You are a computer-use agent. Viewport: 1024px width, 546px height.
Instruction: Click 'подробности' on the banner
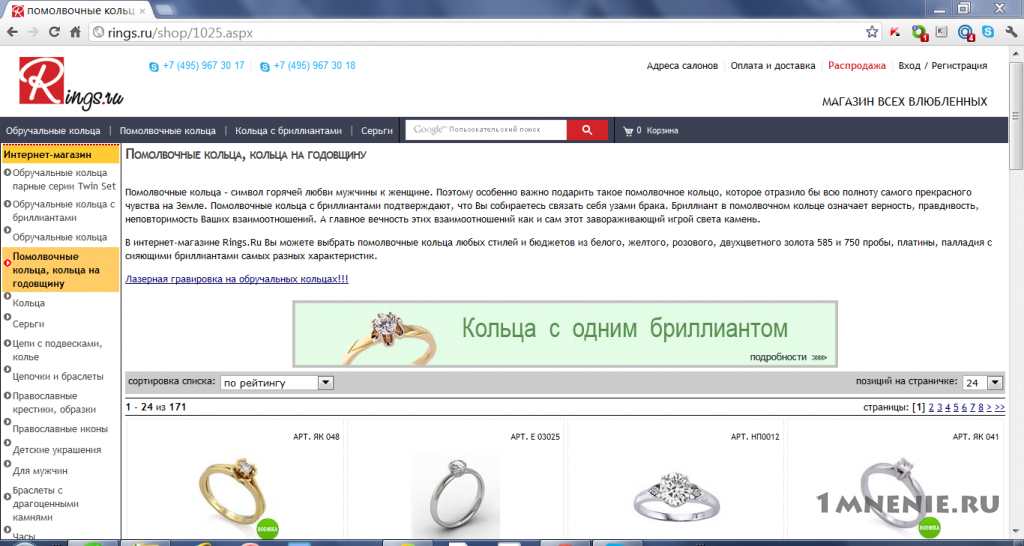(x=788, y=357)
